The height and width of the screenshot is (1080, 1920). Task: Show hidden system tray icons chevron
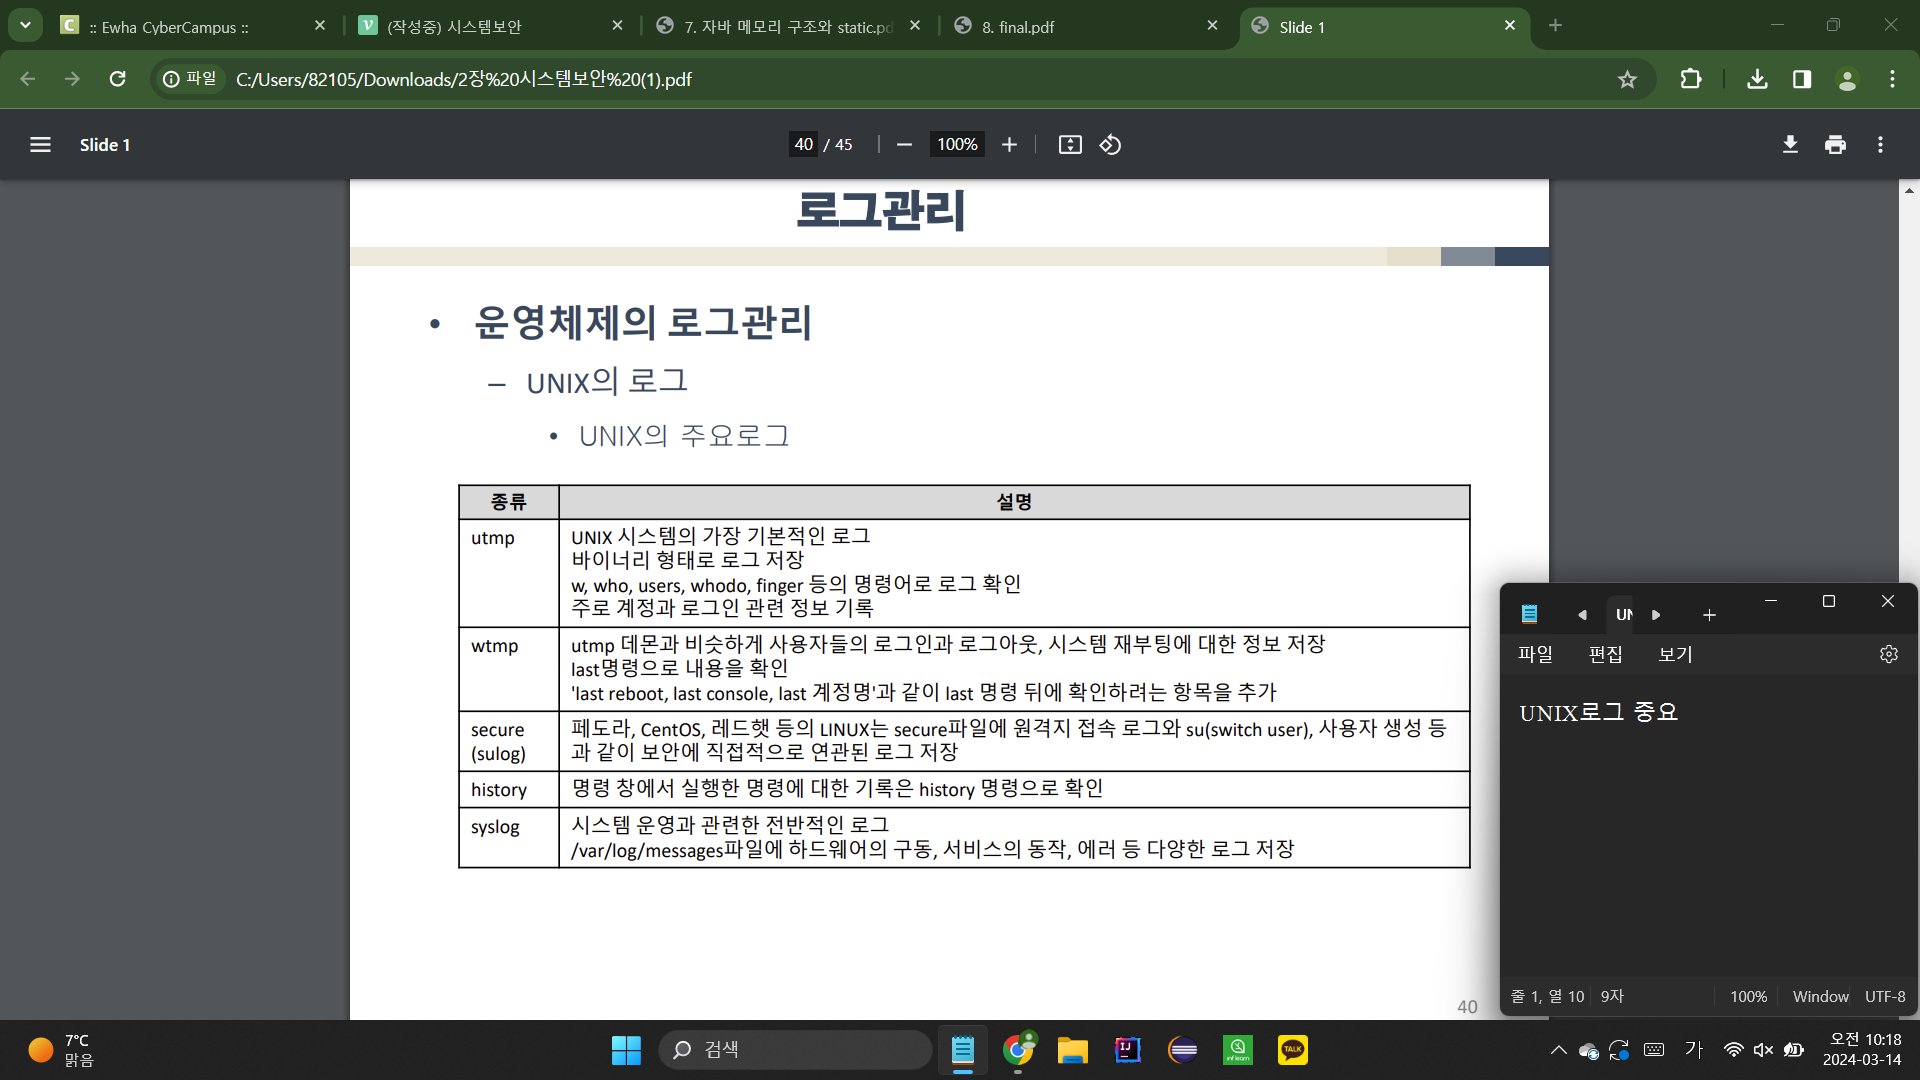(x=1558, y=1050)
